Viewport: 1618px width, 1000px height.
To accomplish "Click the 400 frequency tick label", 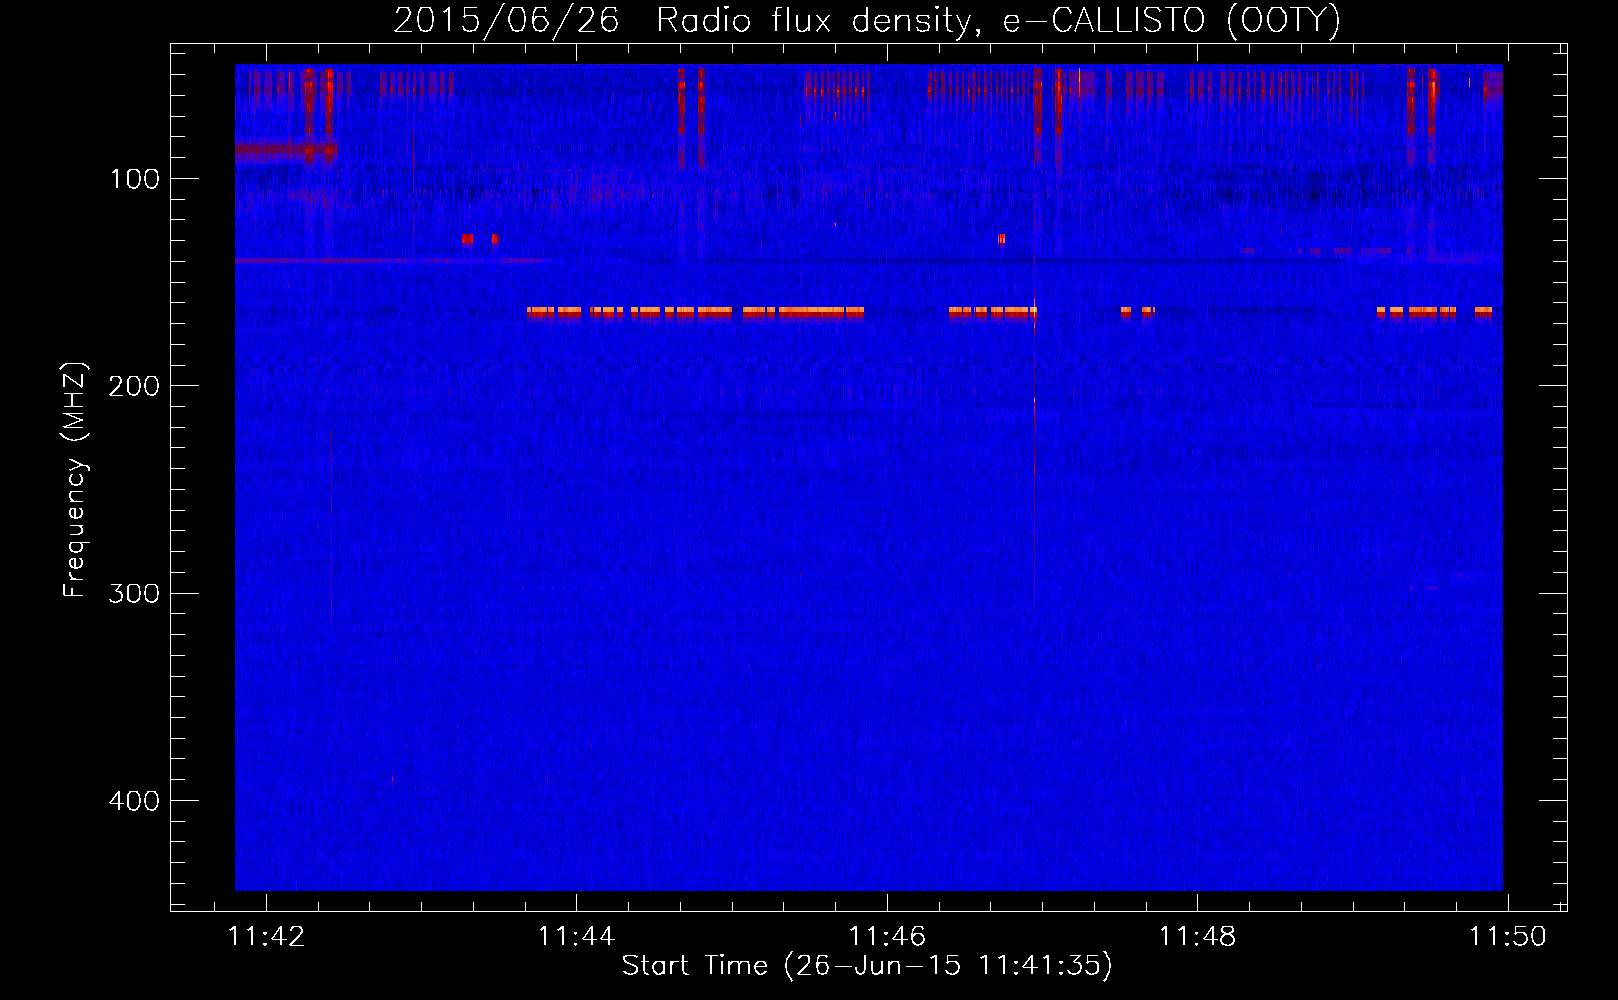I will [133, 801].
